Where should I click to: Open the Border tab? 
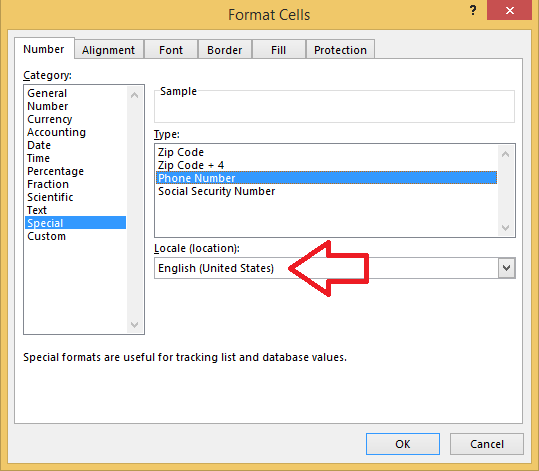click(x=225, y=50)
